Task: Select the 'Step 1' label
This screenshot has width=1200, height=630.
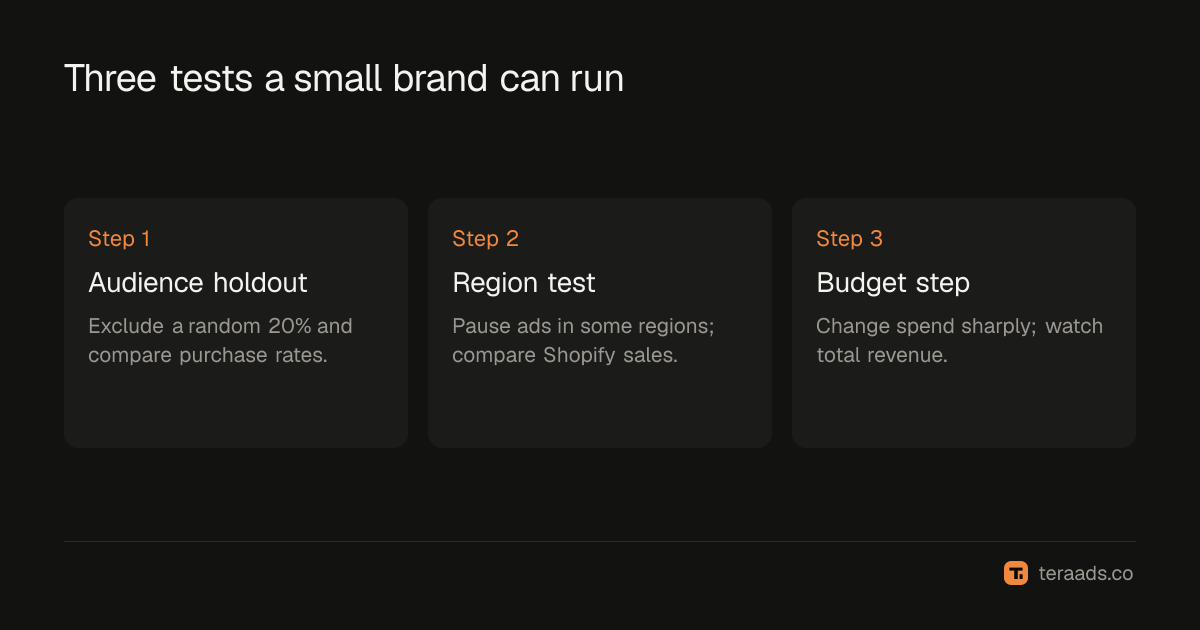Action: coord(119,239)
